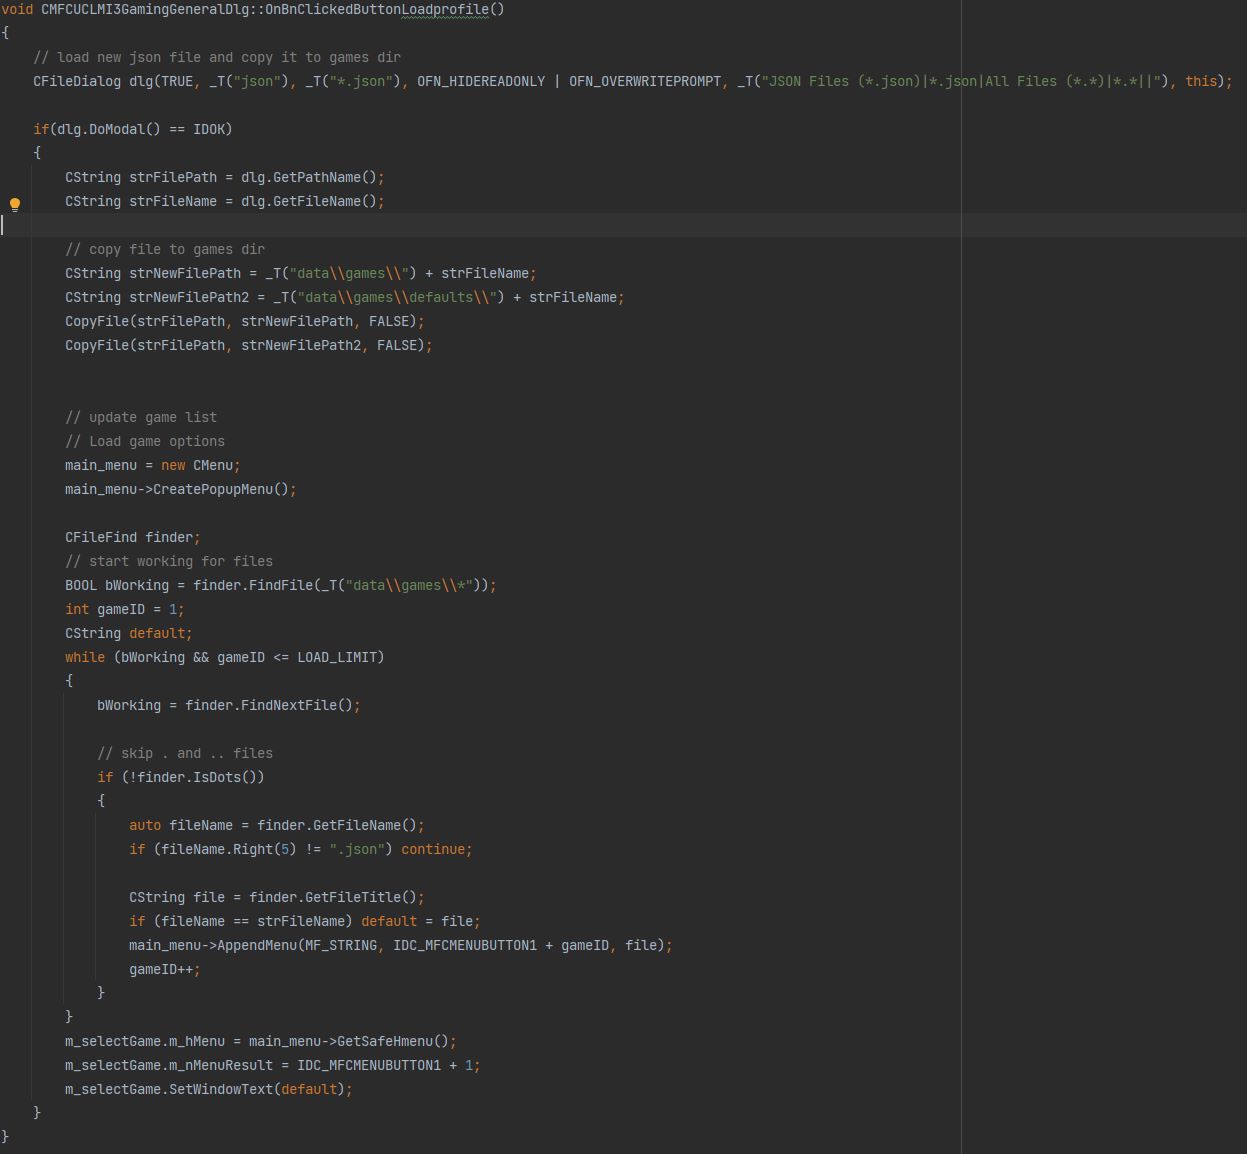
Task: Click the yellow lightbulb quick-fix icon
Action: point(15,205)
